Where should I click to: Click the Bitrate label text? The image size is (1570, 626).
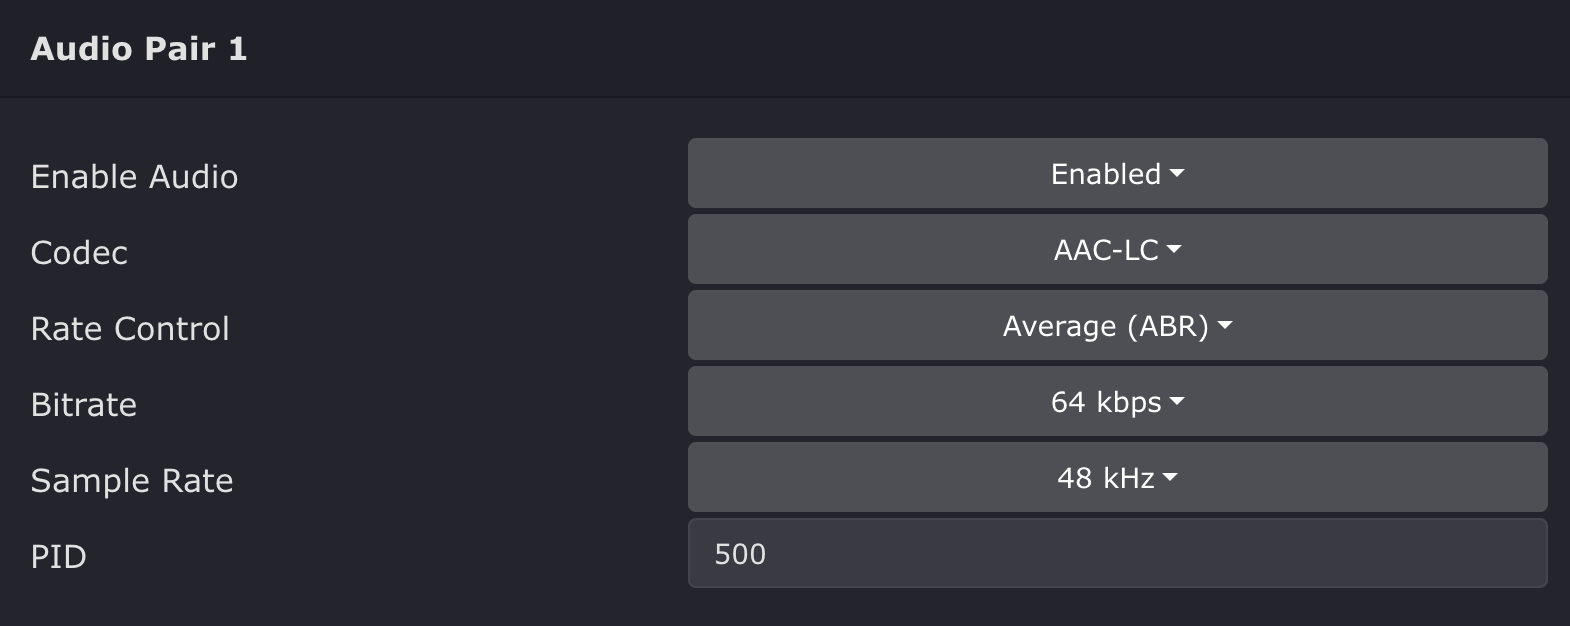click(84, 405)
